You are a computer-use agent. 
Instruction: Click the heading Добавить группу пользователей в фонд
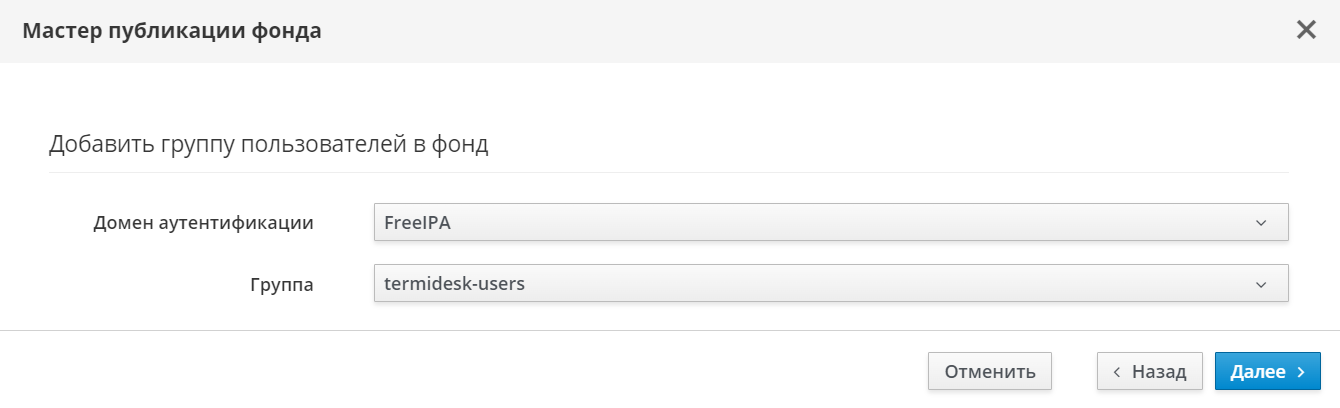[268, 145]
